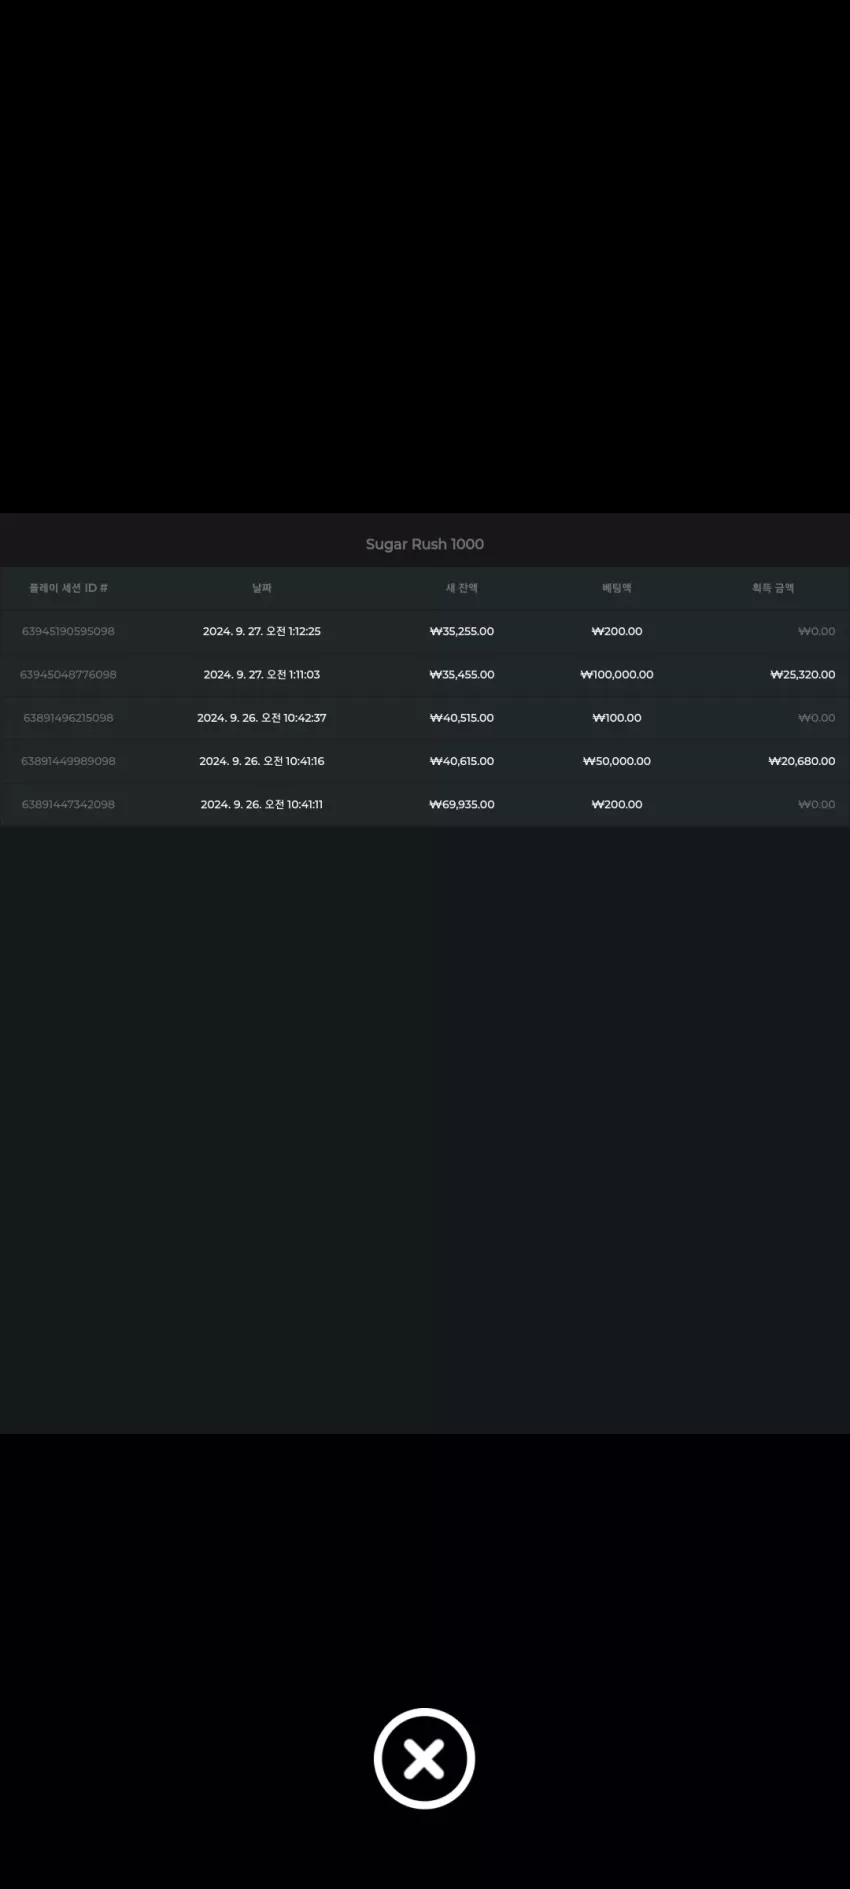Click the 새 잔액 column header
Viewport: 850px width, 1889px height.
click(x=462, y=588)
